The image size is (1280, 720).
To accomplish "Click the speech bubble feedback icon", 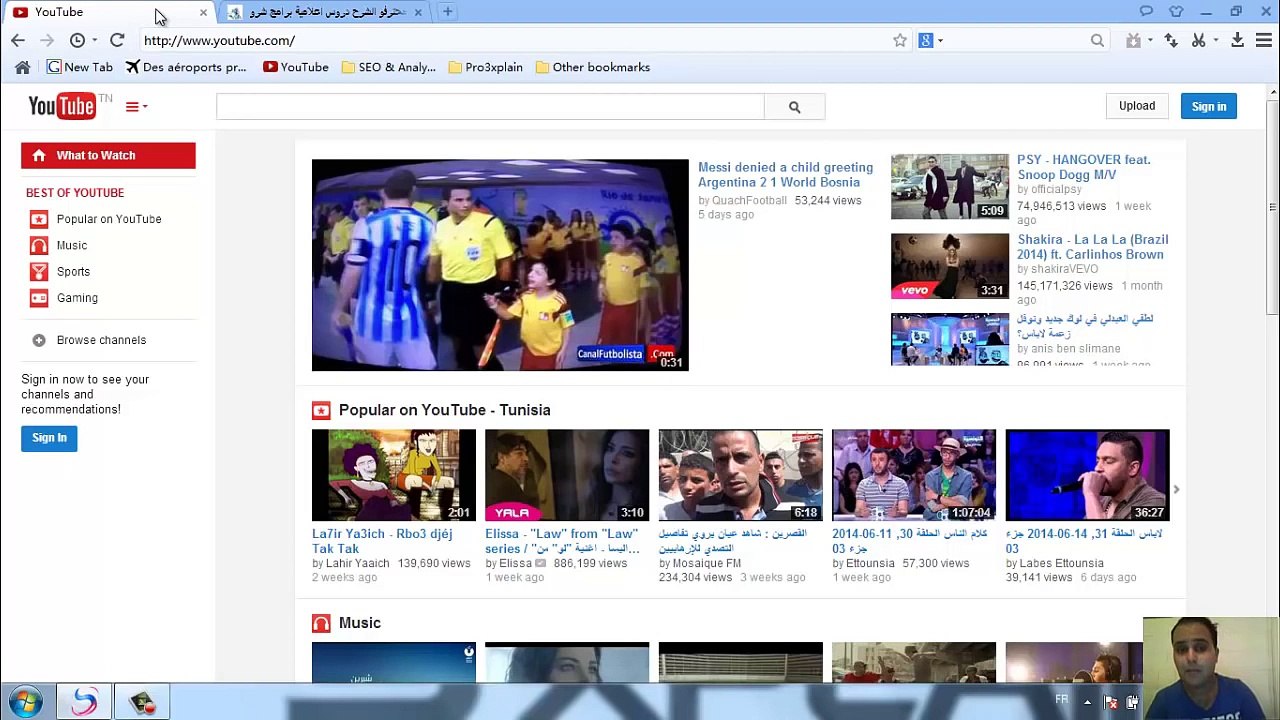I will click(x=1146, y=11).
